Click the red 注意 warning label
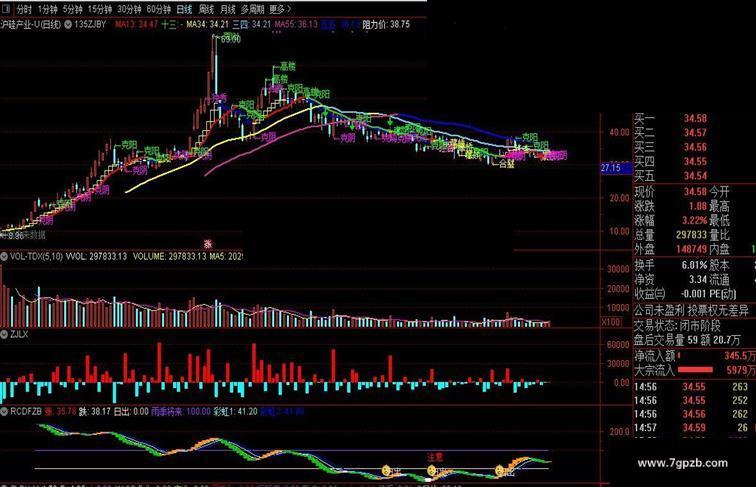 (435, 457)
